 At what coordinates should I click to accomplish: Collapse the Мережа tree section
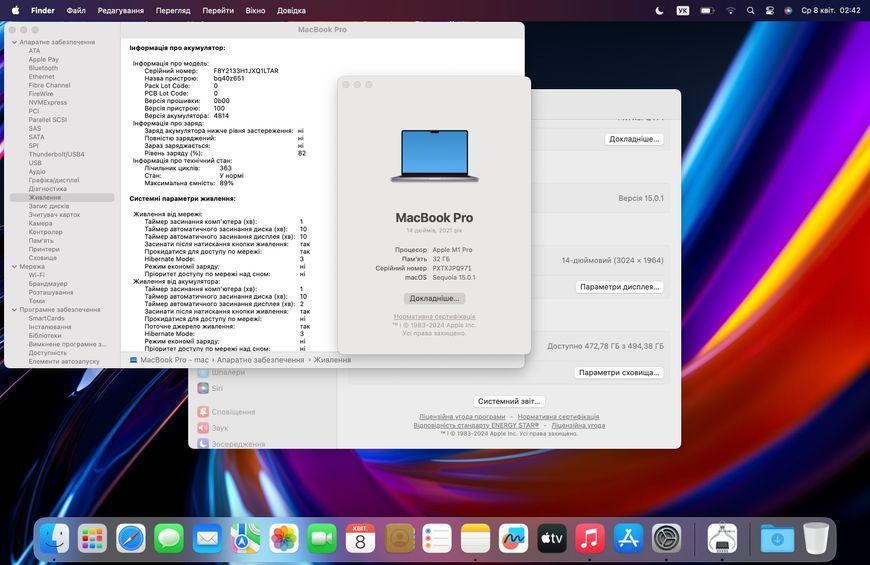click(14, 266)
